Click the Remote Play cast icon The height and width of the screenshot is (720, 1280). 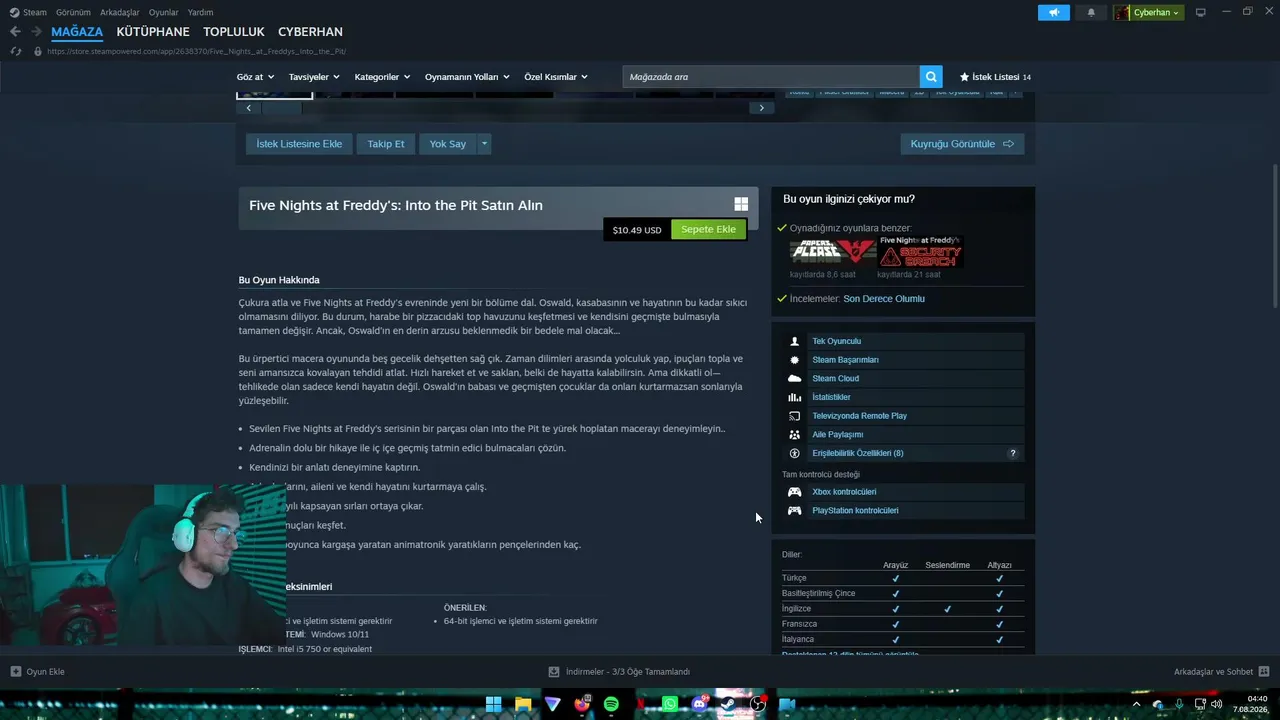(794, 416)
